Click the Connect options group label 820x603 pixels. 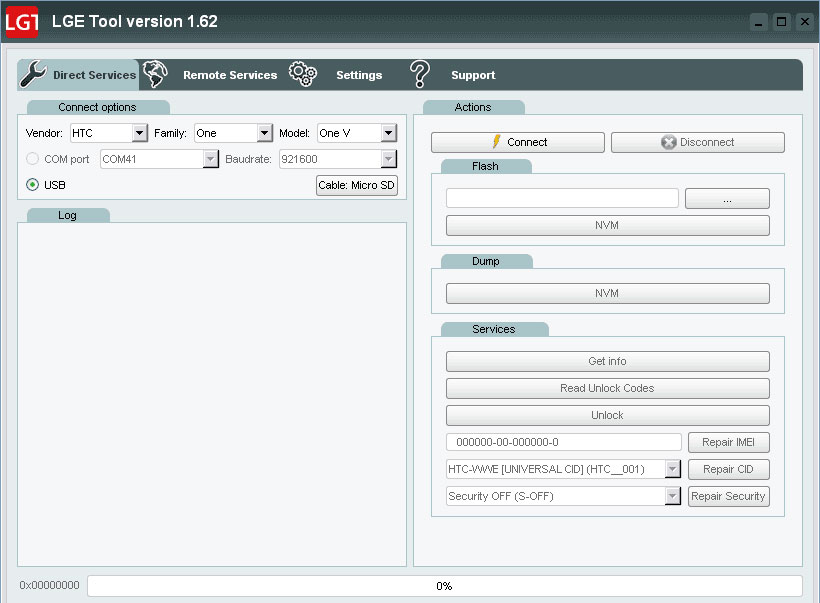coord(97,107)
